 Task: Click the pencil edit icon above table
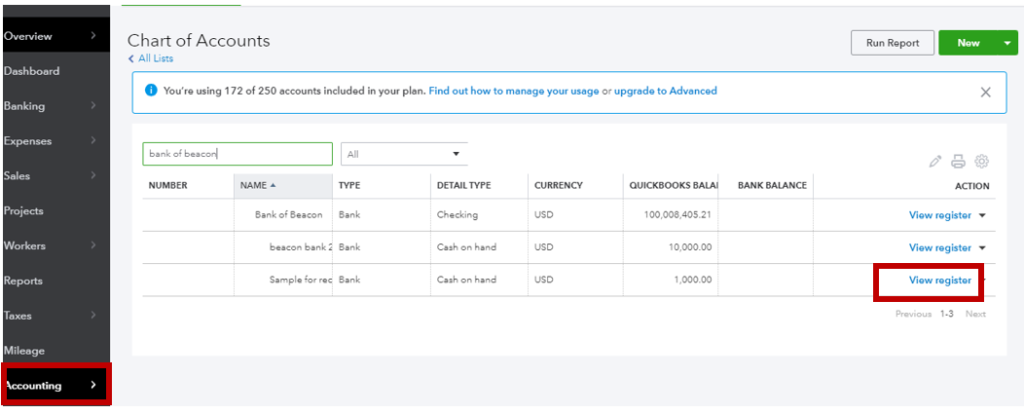tap(935, 161)
